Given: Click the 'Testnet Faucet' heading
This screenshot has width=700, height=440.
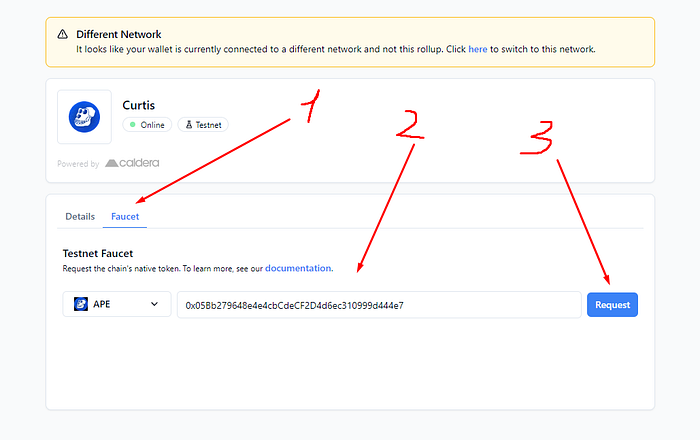Looking at the screenshot, I should tap(98, 253).
